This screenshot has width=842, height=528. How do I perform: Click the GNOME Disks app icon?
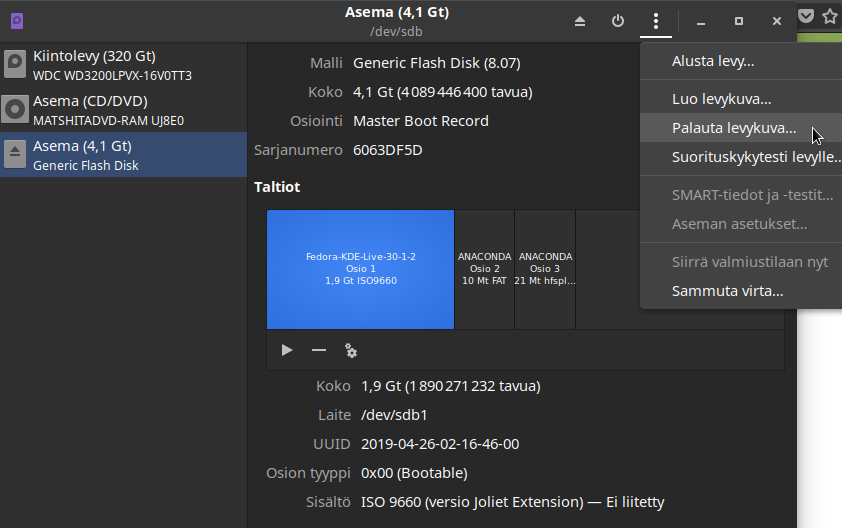point(17,21)
